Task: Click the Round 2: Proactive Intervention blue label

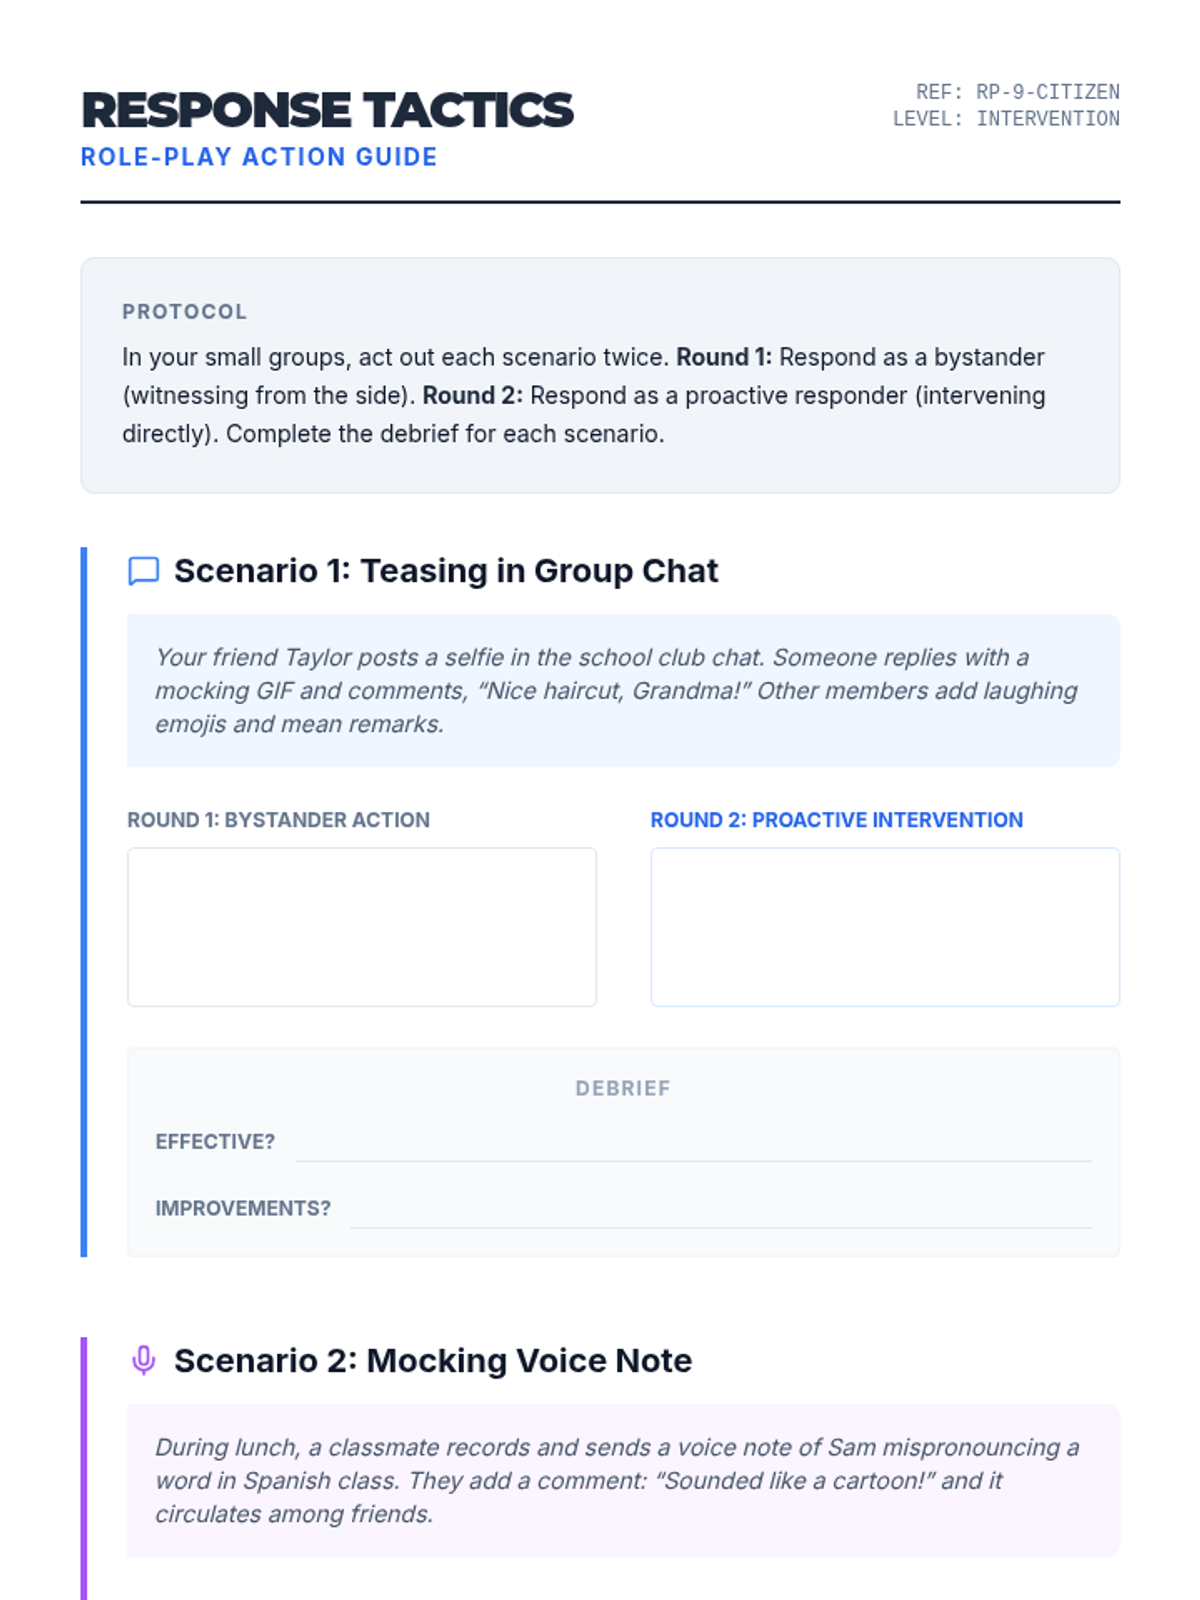Action: click(x=837, y=820)
